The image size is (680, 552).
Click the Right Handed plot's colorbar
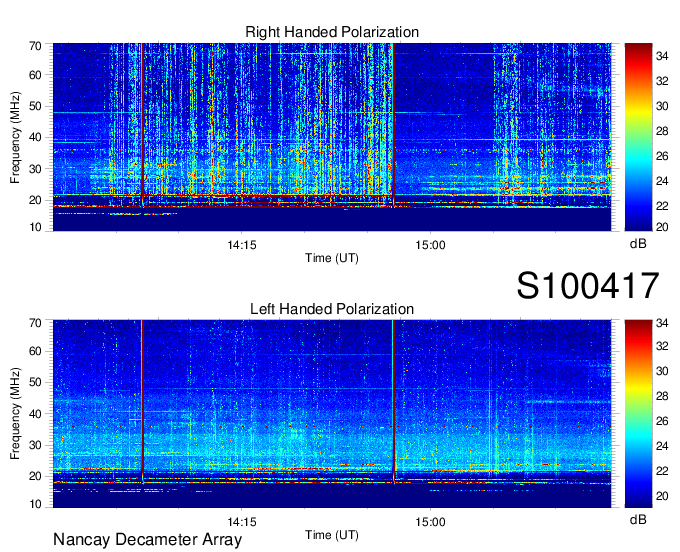(x=638, y=137)
